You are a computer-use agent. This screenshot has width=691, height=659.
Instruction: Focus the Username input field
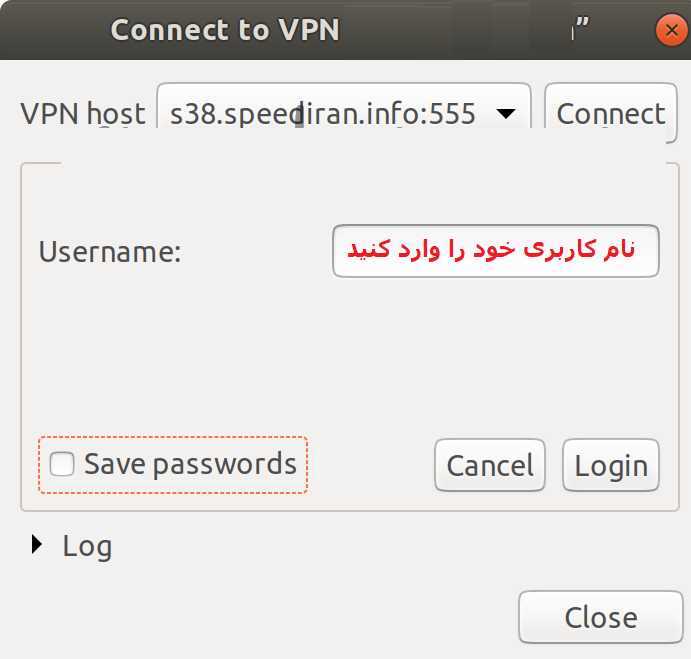click(495, 251)
